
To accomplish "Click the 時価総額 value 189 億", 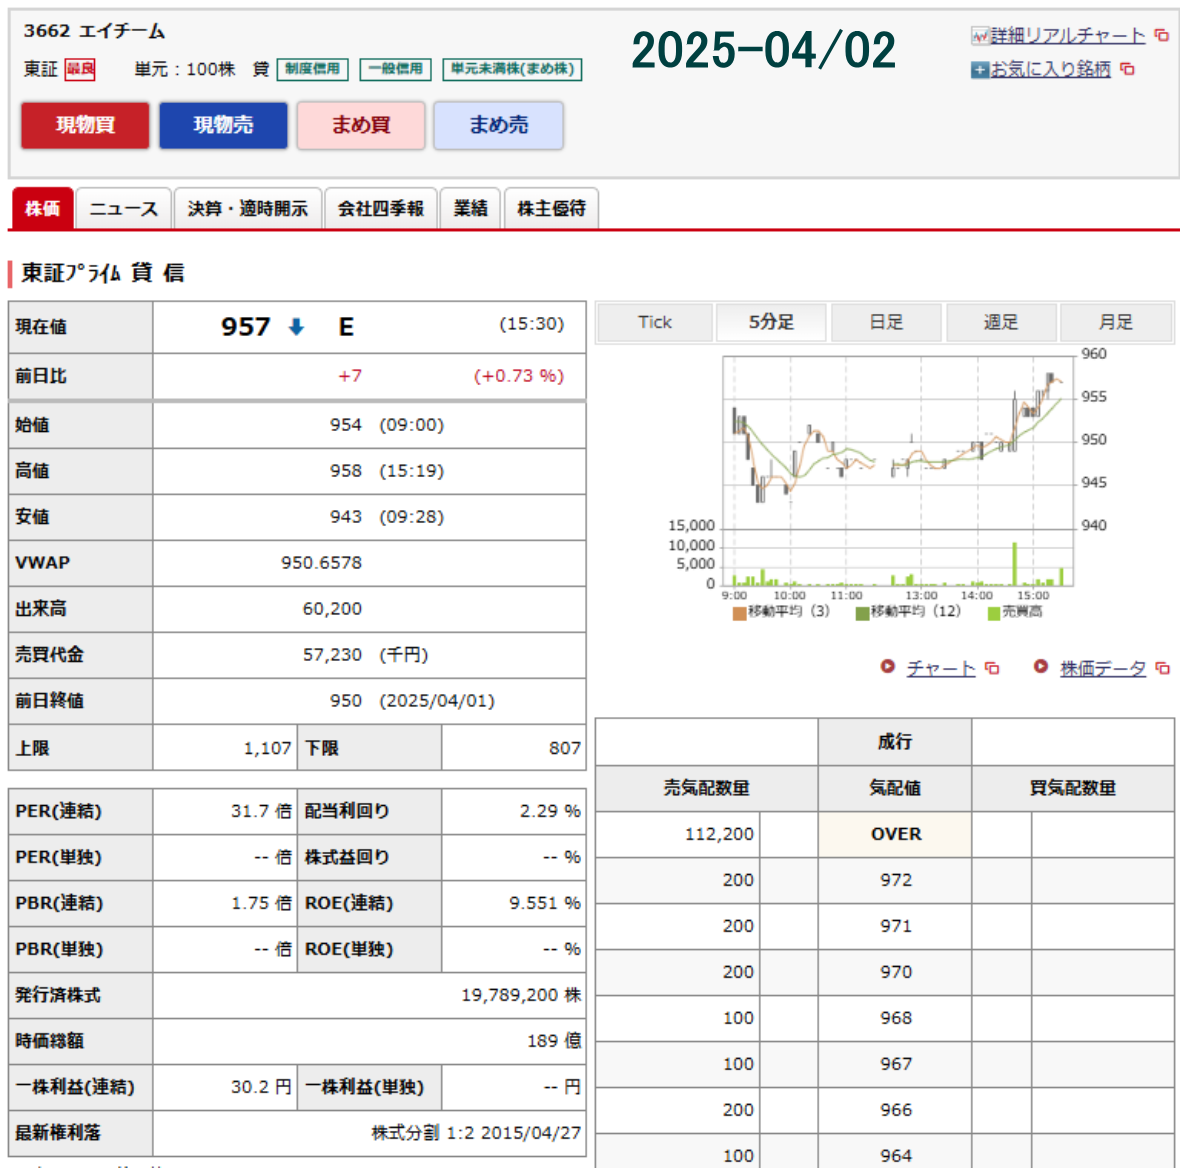I will [x=555, y=1041].
